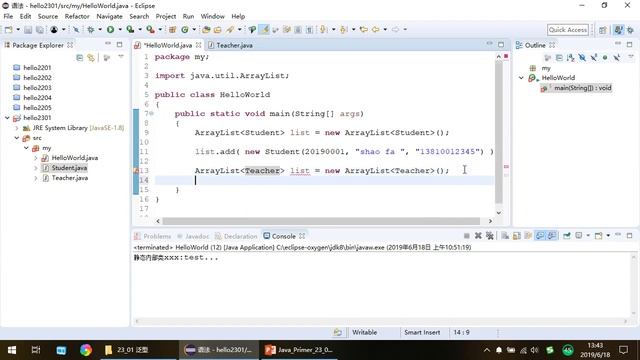The image size is (640, 360).
Task: Open the Window menu
Action: tap(212, 16)
